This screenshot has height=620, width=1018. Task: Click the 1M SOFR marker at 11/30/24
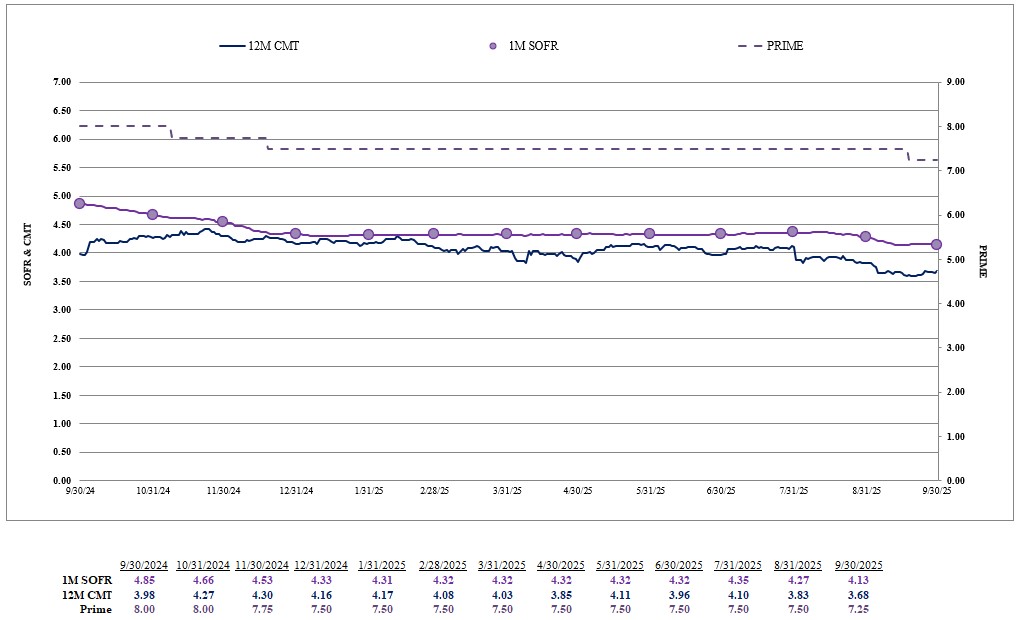point(222,221)
